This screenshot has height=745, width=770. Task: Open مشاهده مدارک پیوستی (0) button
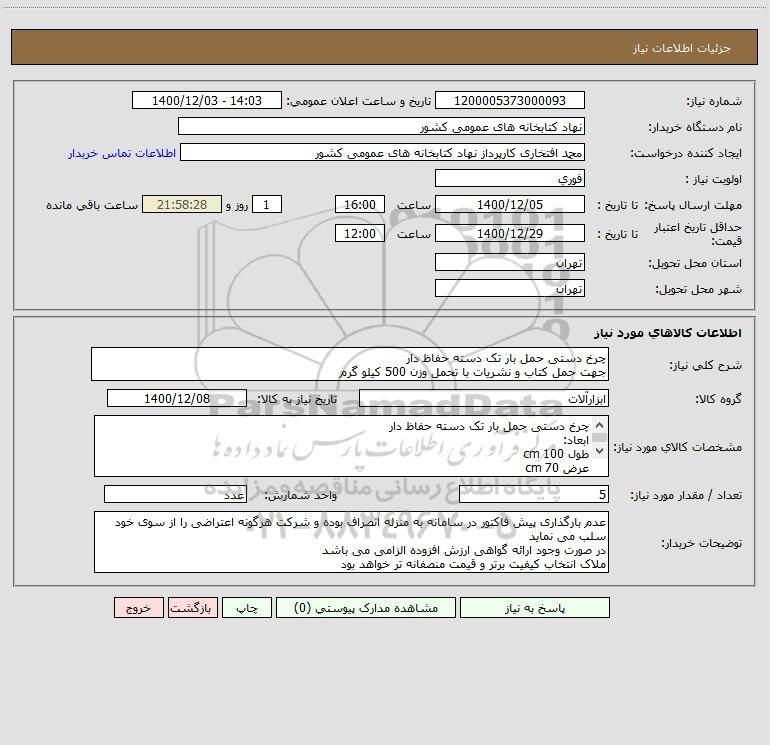click(x=366, y=608)
